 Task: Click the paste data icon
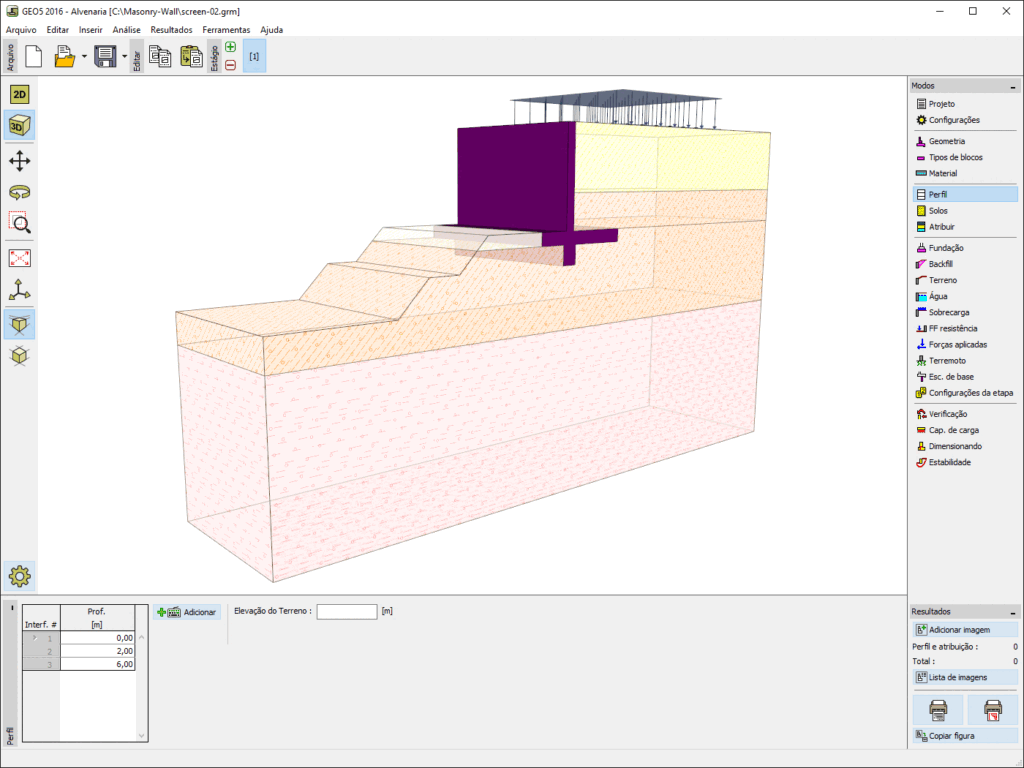click(x=191, y=56)
